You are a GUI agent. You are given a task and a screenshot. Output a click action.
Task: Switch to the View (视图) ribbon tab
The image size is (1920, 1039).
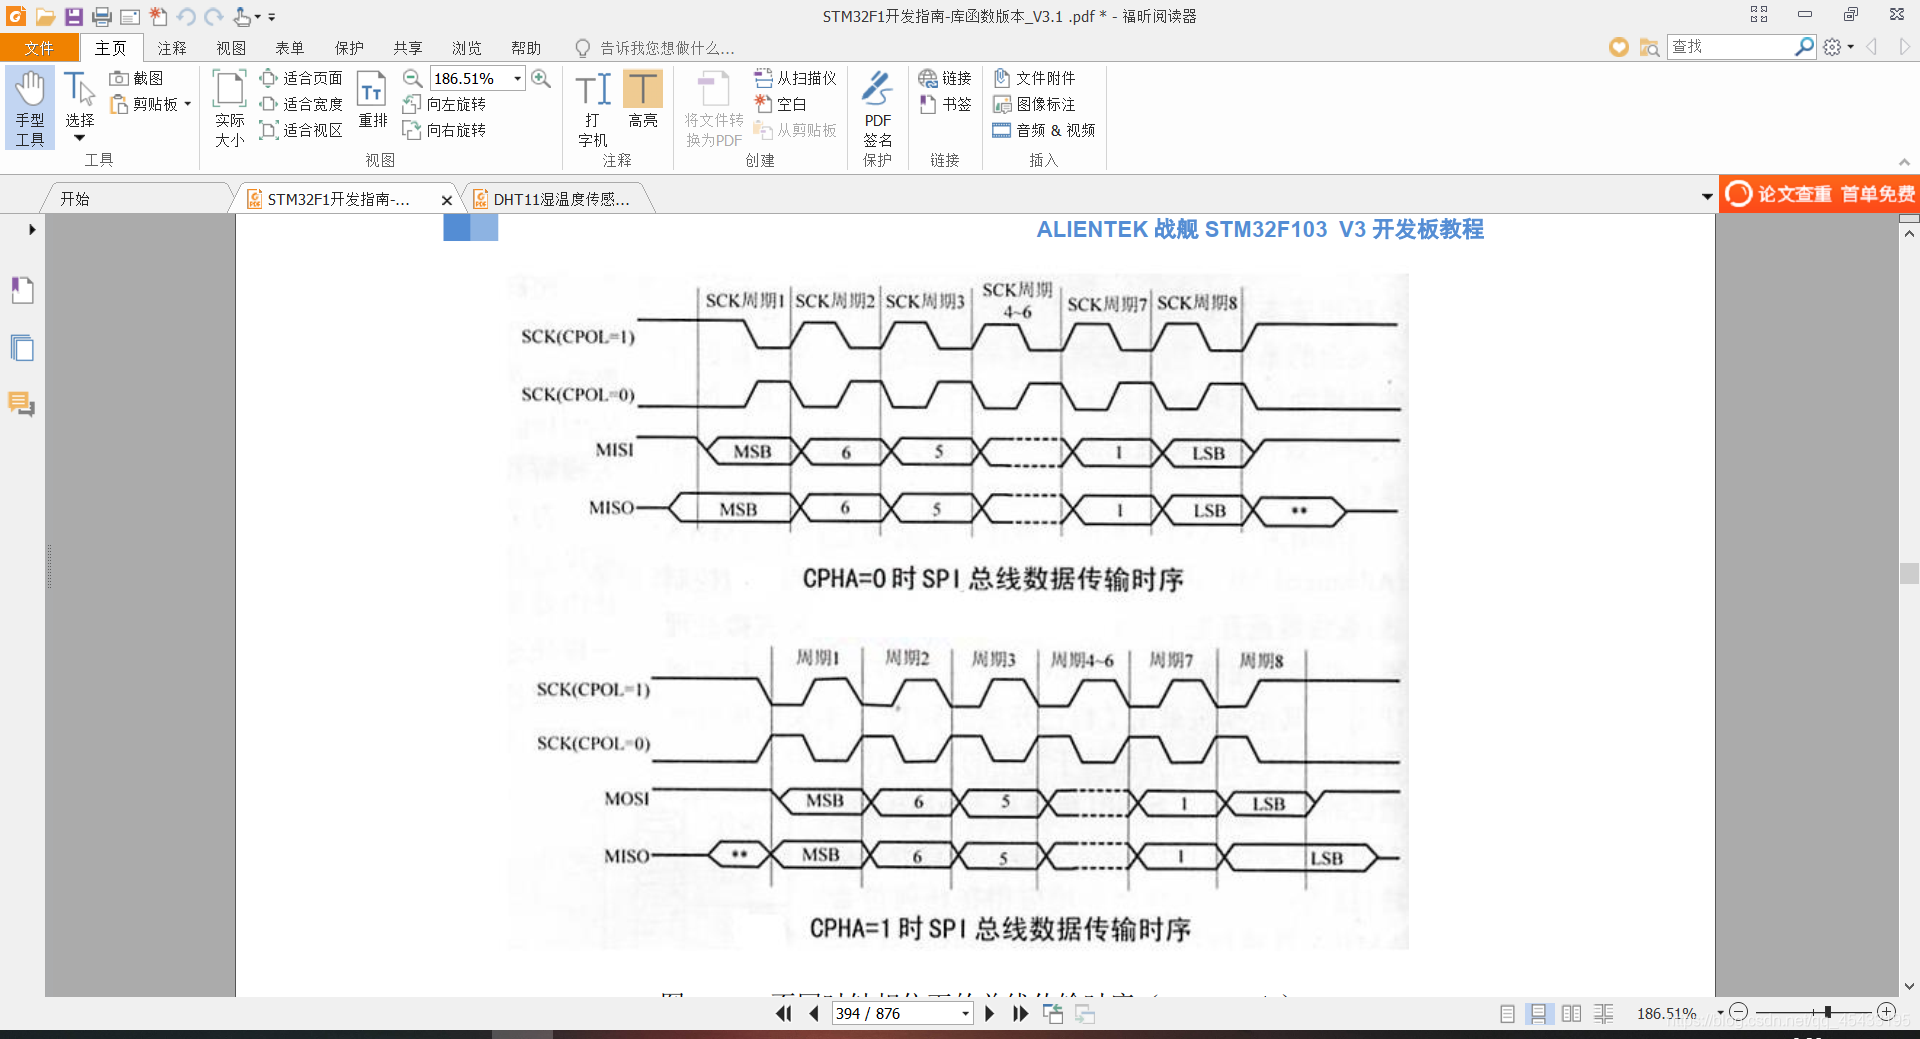coord(231,48)
